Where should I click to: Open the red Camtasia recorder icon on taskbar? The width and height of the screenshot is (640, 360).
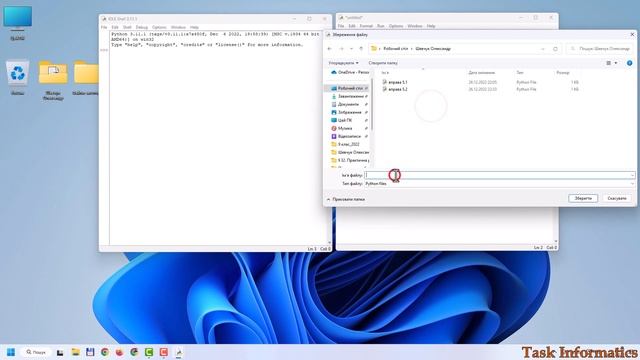tap(164, 352)
